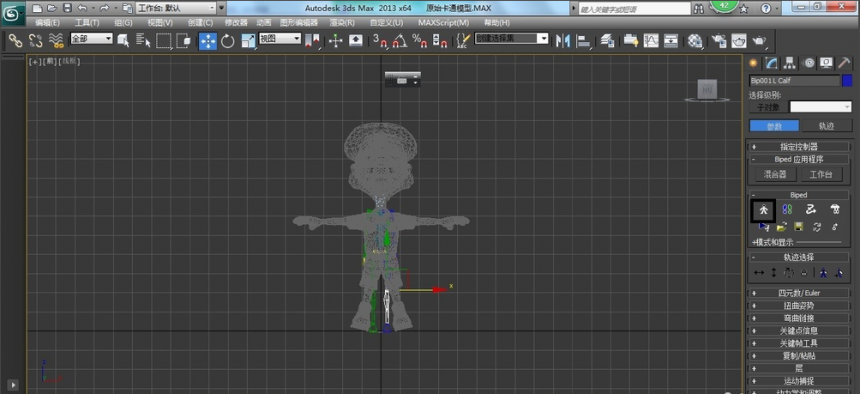The image size is (860, 394).
Task: Click the Render Production teapot icon
Action: (759, 40)
